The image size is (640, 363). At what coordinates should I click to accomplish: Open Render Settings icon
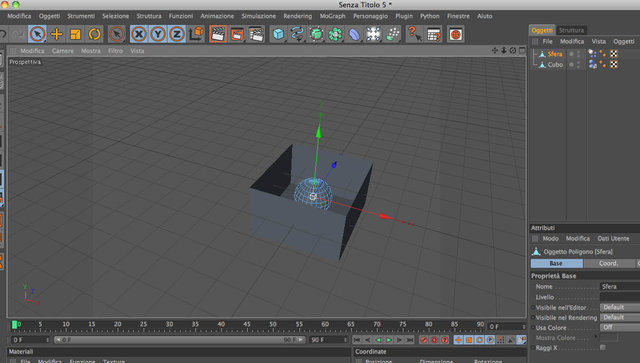tap(256, 34)
